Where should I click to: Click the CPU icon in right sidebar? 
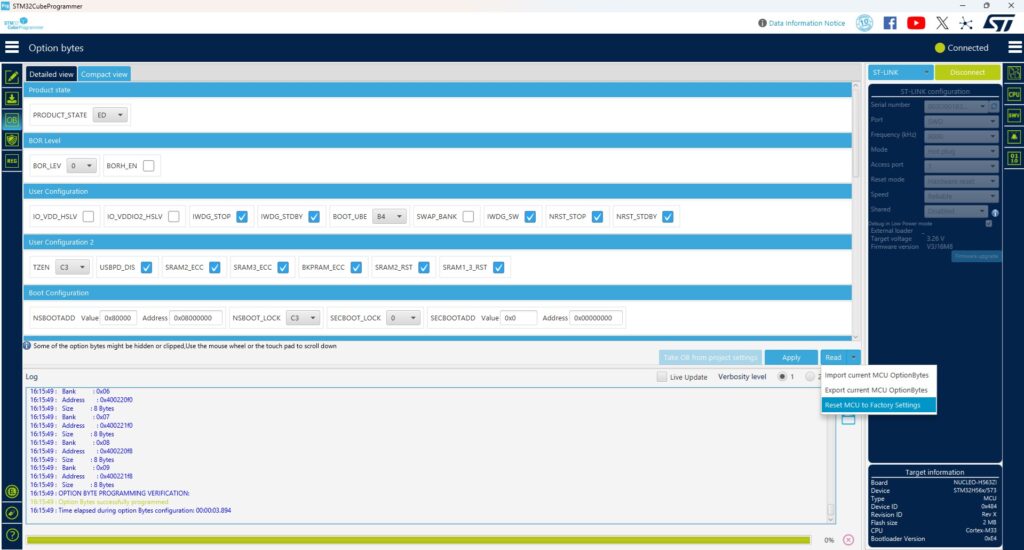click(x=1013, y=94)
